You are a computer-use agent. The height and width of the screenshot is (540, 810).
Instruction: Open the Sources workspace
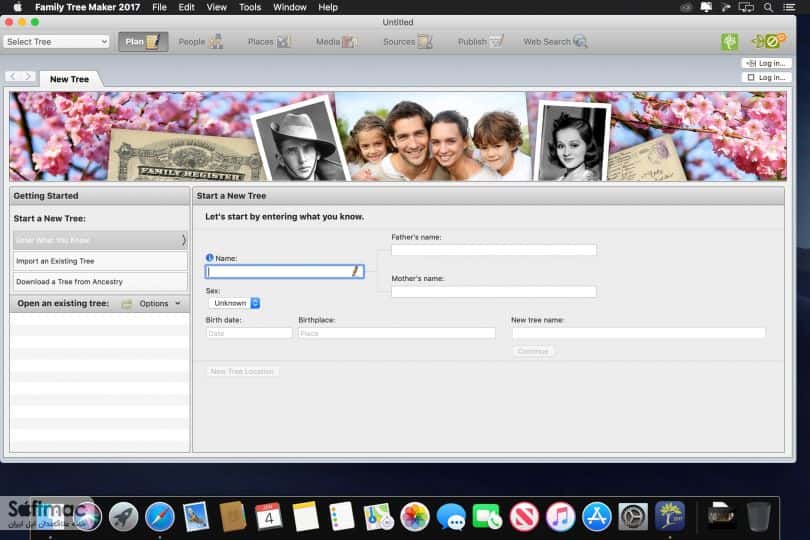click(408, 42)
